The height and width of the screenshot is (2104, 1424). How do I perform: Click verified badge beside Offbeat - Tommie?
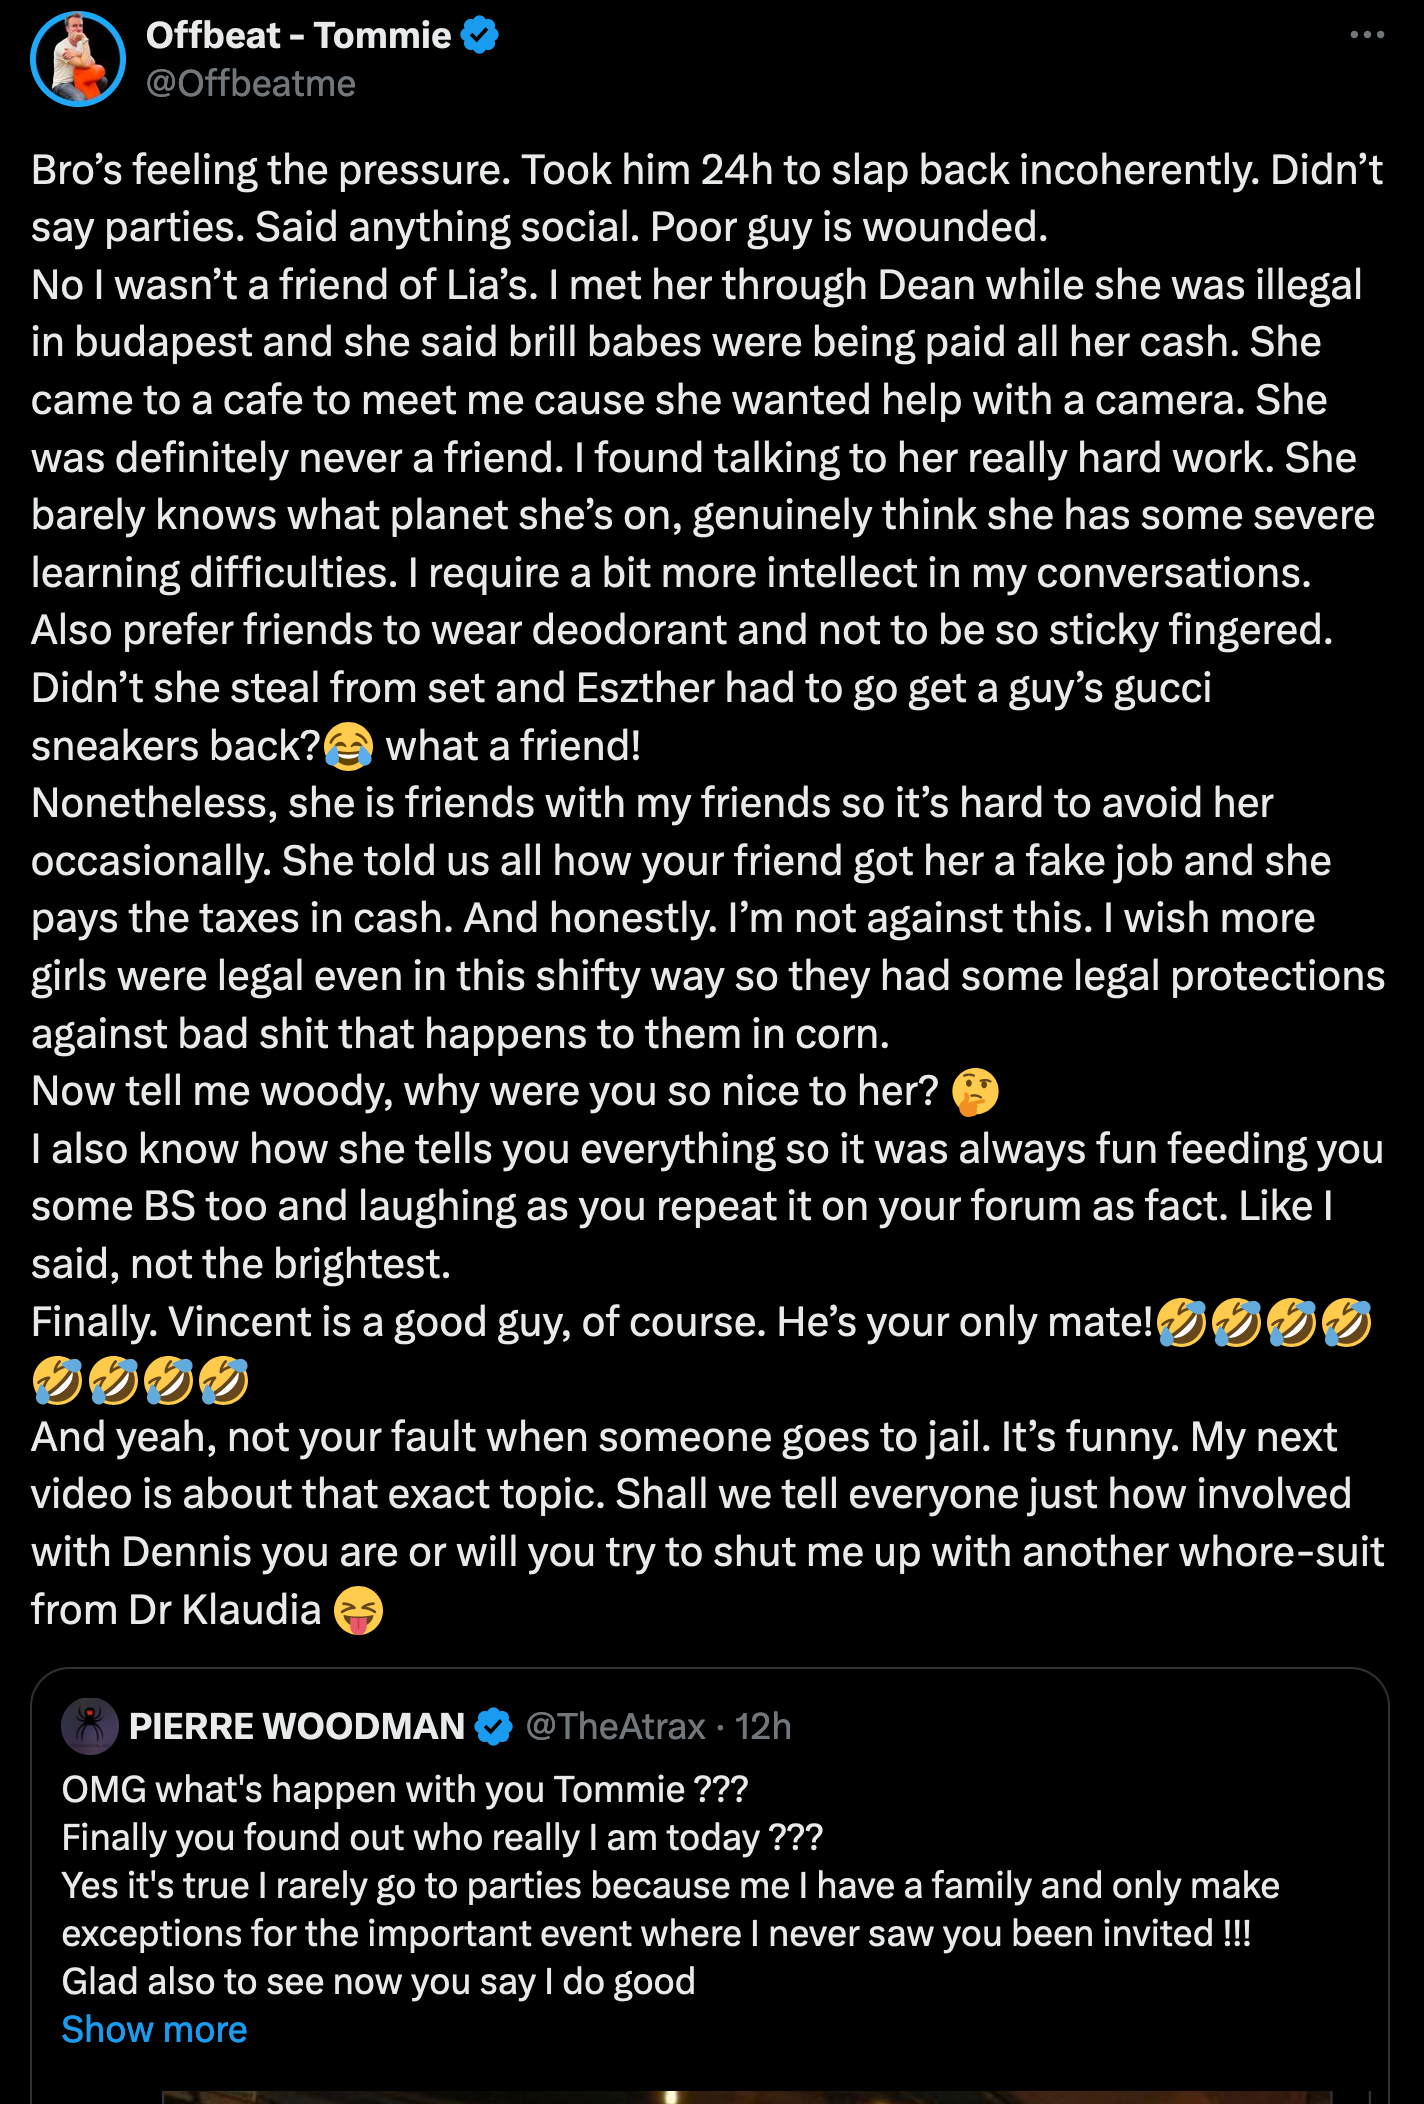point(481,36)
